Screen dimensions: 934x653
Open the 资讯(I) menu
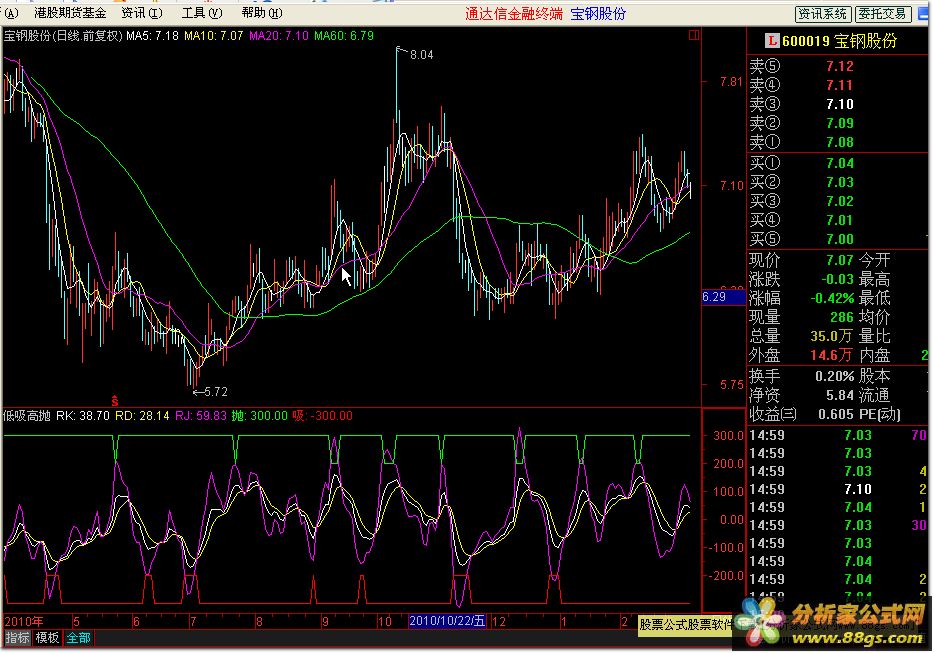click(142, 13)
